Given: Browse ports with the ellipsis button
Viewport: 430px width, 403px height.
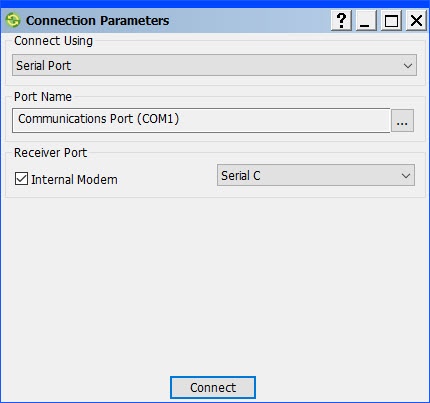Looking at the screenshot, I should (x=402, y=120).
